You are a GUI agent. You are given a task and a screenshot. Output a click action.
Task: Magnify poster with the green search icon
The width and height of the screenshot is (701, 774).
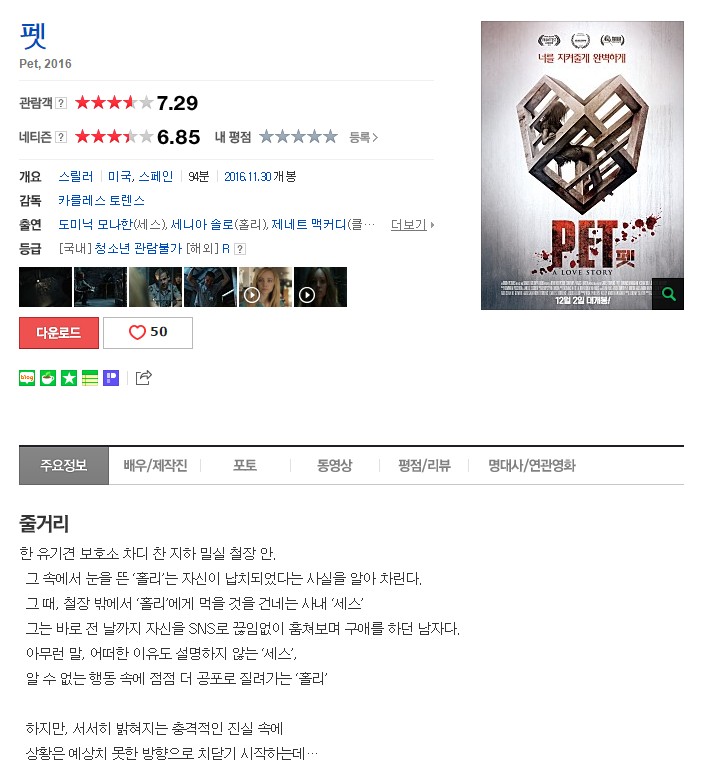(668, 294)
